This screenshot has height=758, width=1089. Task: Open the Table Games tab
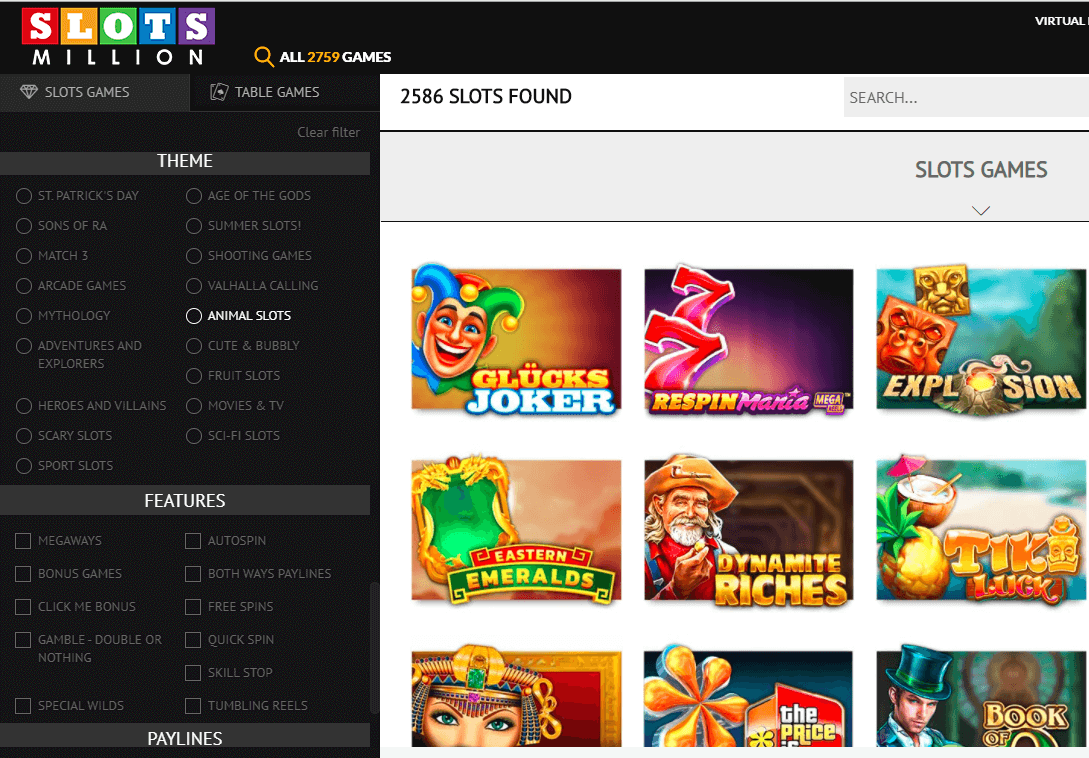(285, 92)
